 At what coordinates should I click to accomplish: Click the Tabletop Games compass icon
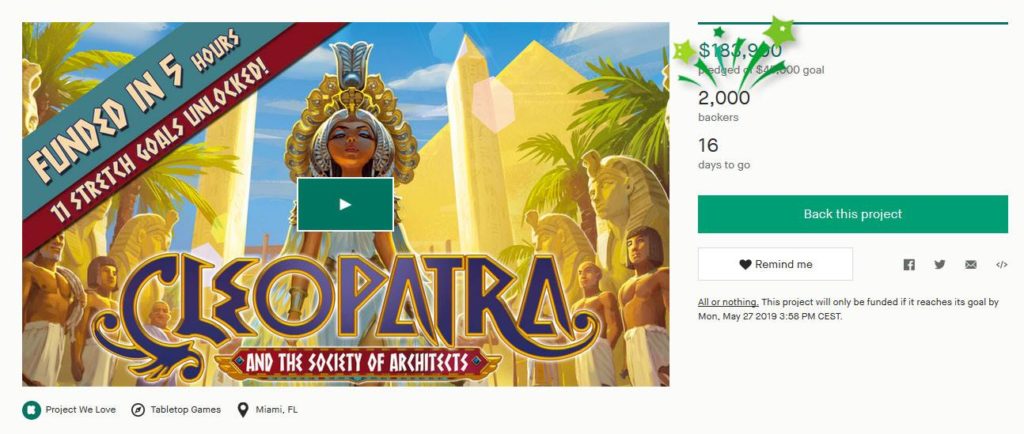click(x=138, y=410)
